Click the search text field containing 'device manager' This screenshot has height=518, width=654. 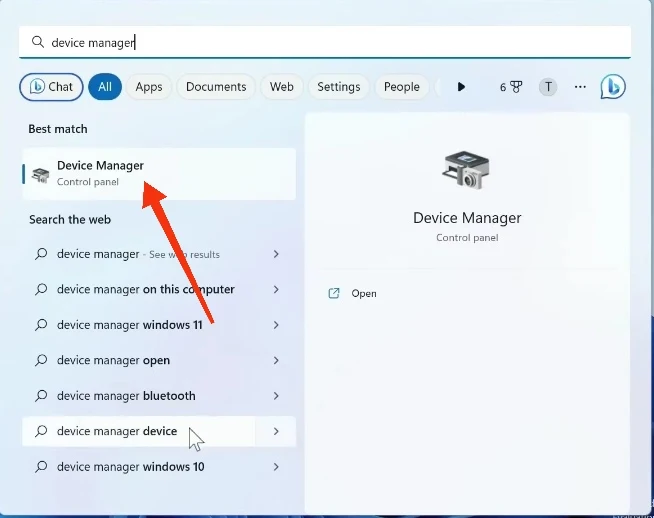point(324,42)
